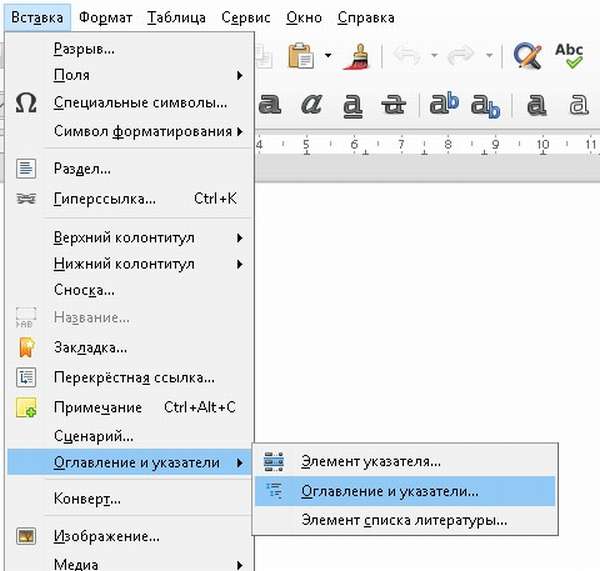
Task: Open the Сервис menu
Action: coord(246,18)
